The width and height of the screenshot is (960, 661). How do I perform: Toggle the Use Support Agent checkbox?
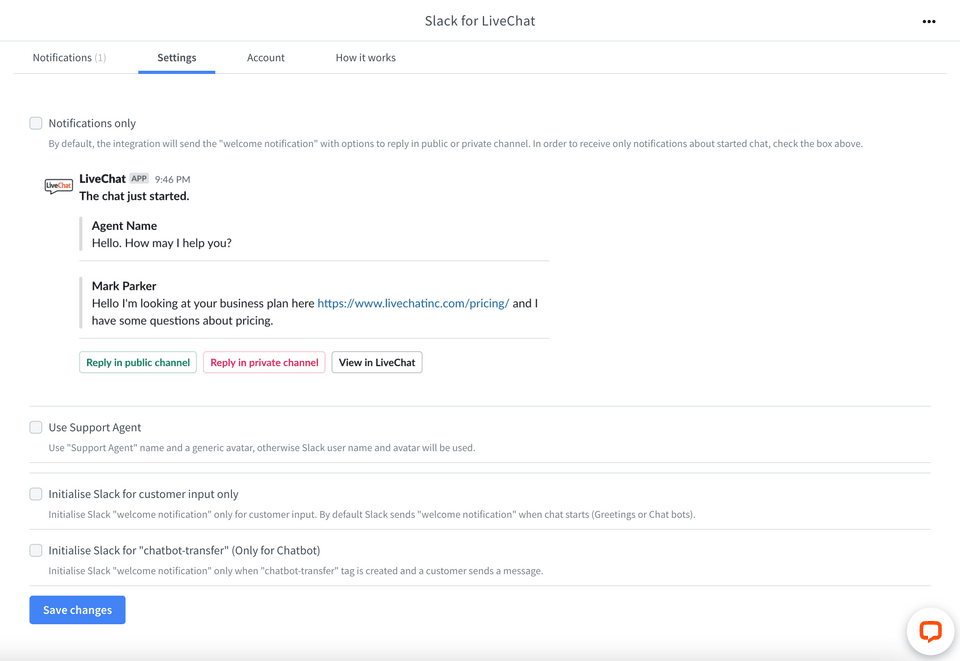(36, 427)
